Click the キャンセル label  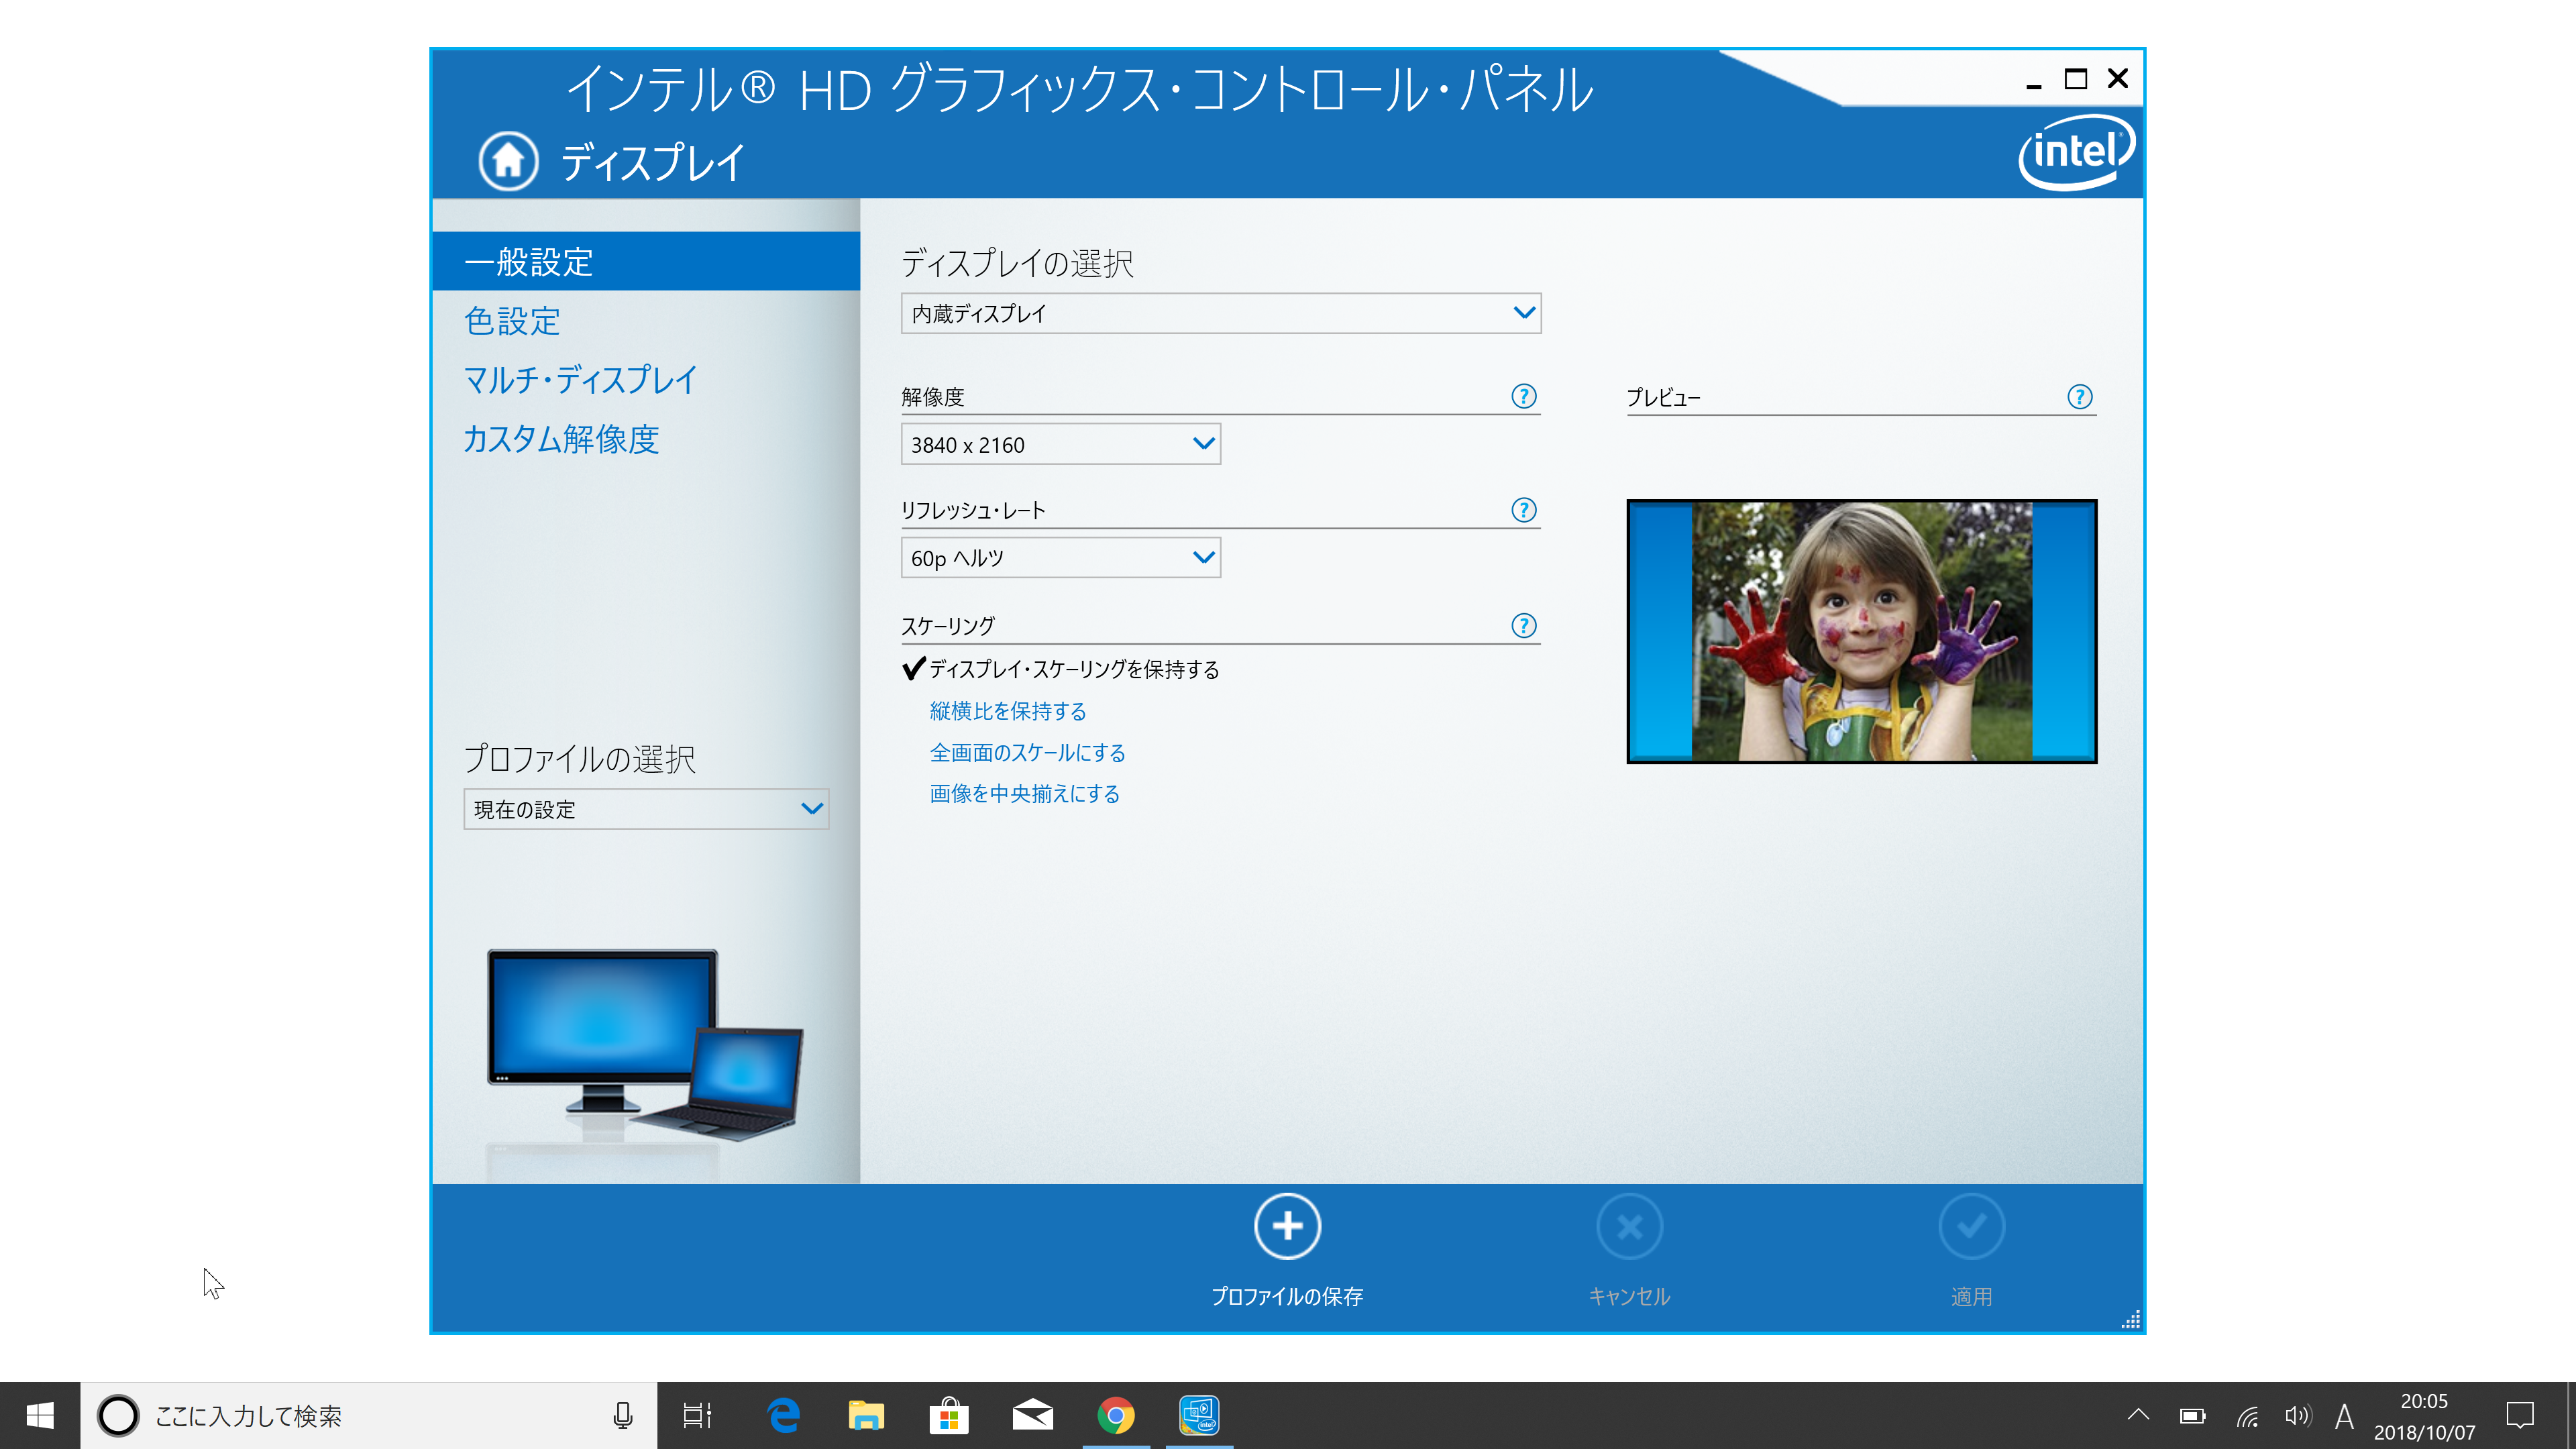[x=1629, y=1297]
